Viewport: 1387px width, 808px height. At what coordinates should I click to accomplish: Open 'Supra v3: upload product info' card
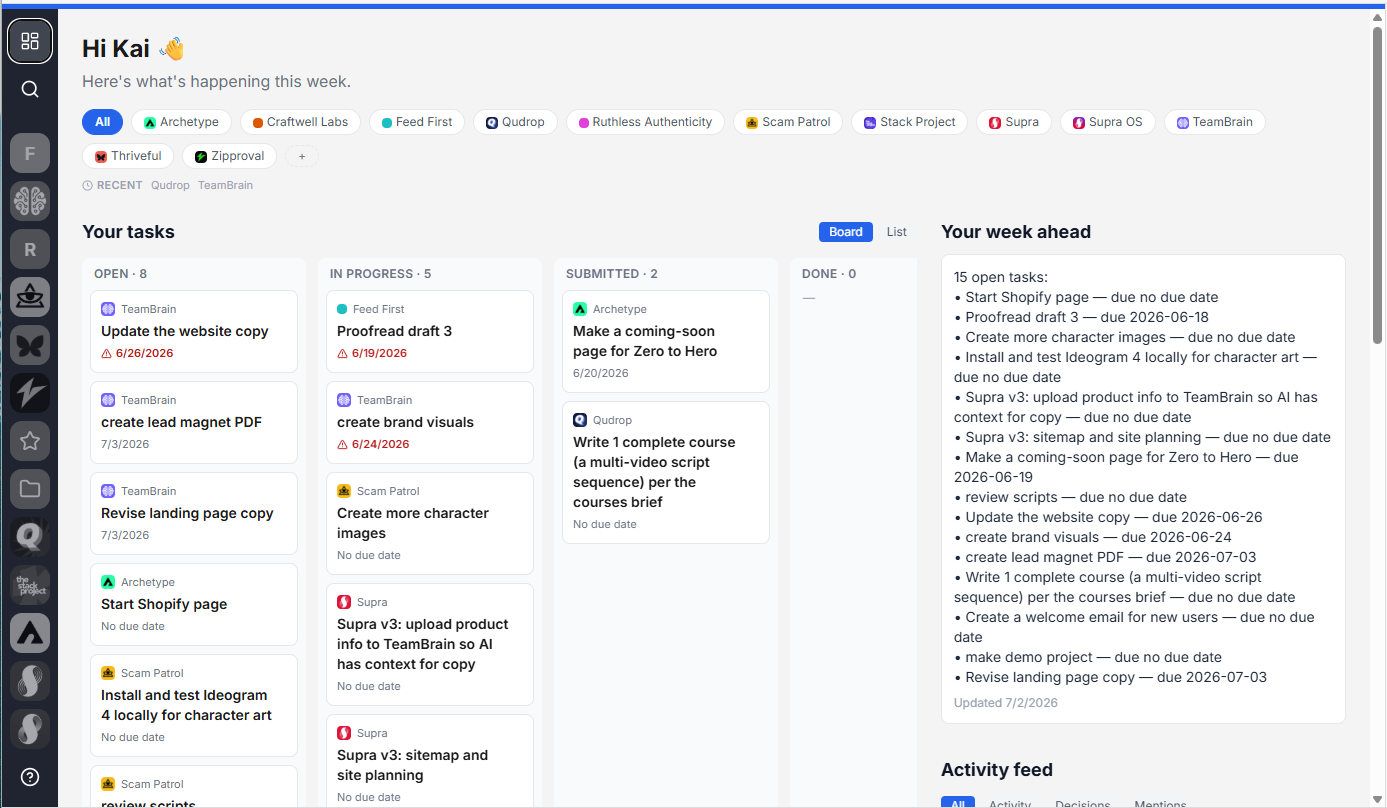430,644
